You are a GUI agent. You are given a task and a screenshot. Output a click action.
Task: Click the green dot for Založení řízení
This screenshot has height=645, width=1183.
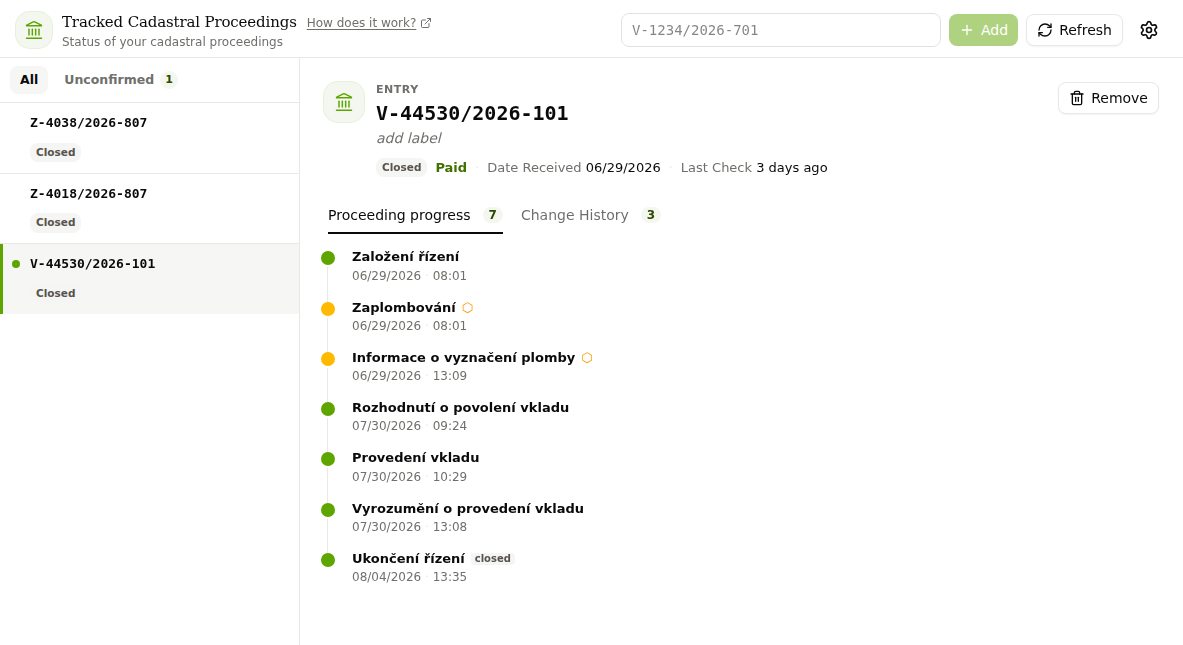pyautogui.click(x=328, y=258)
